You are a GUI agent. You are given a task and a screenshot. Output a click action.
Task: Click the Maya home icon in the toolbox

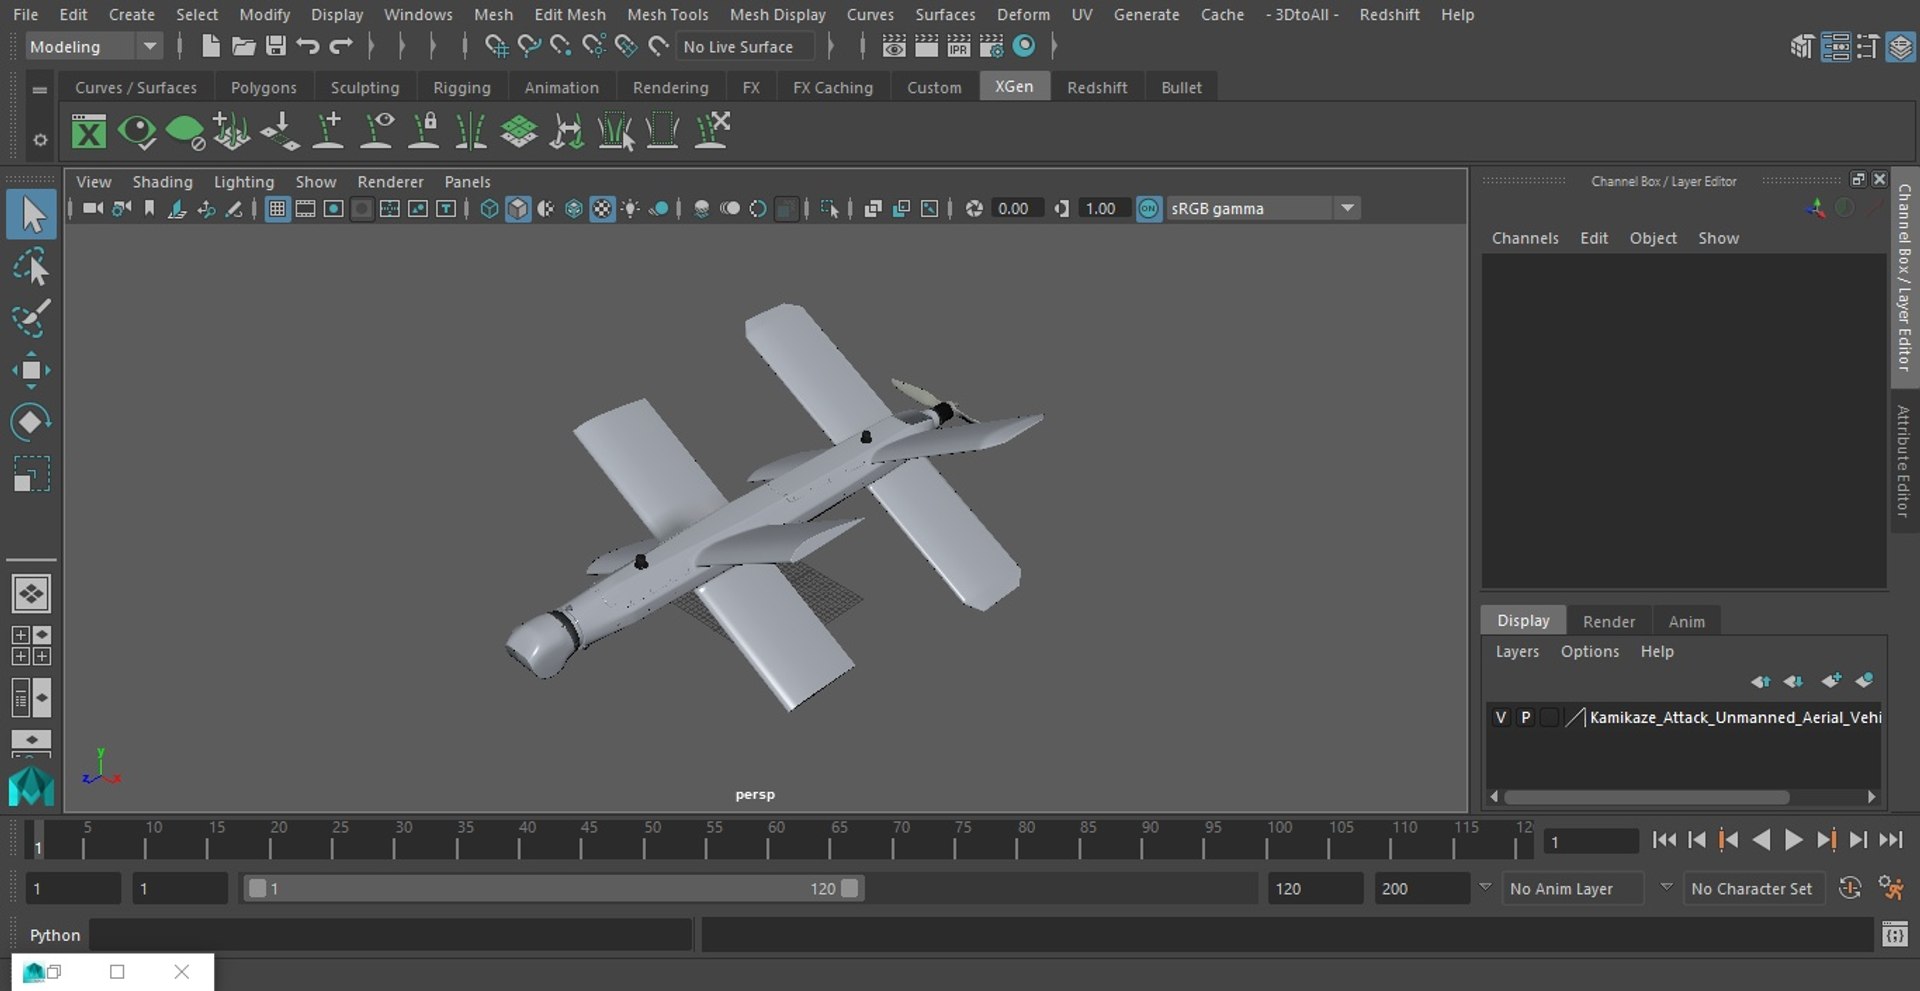tap(31, 786)
